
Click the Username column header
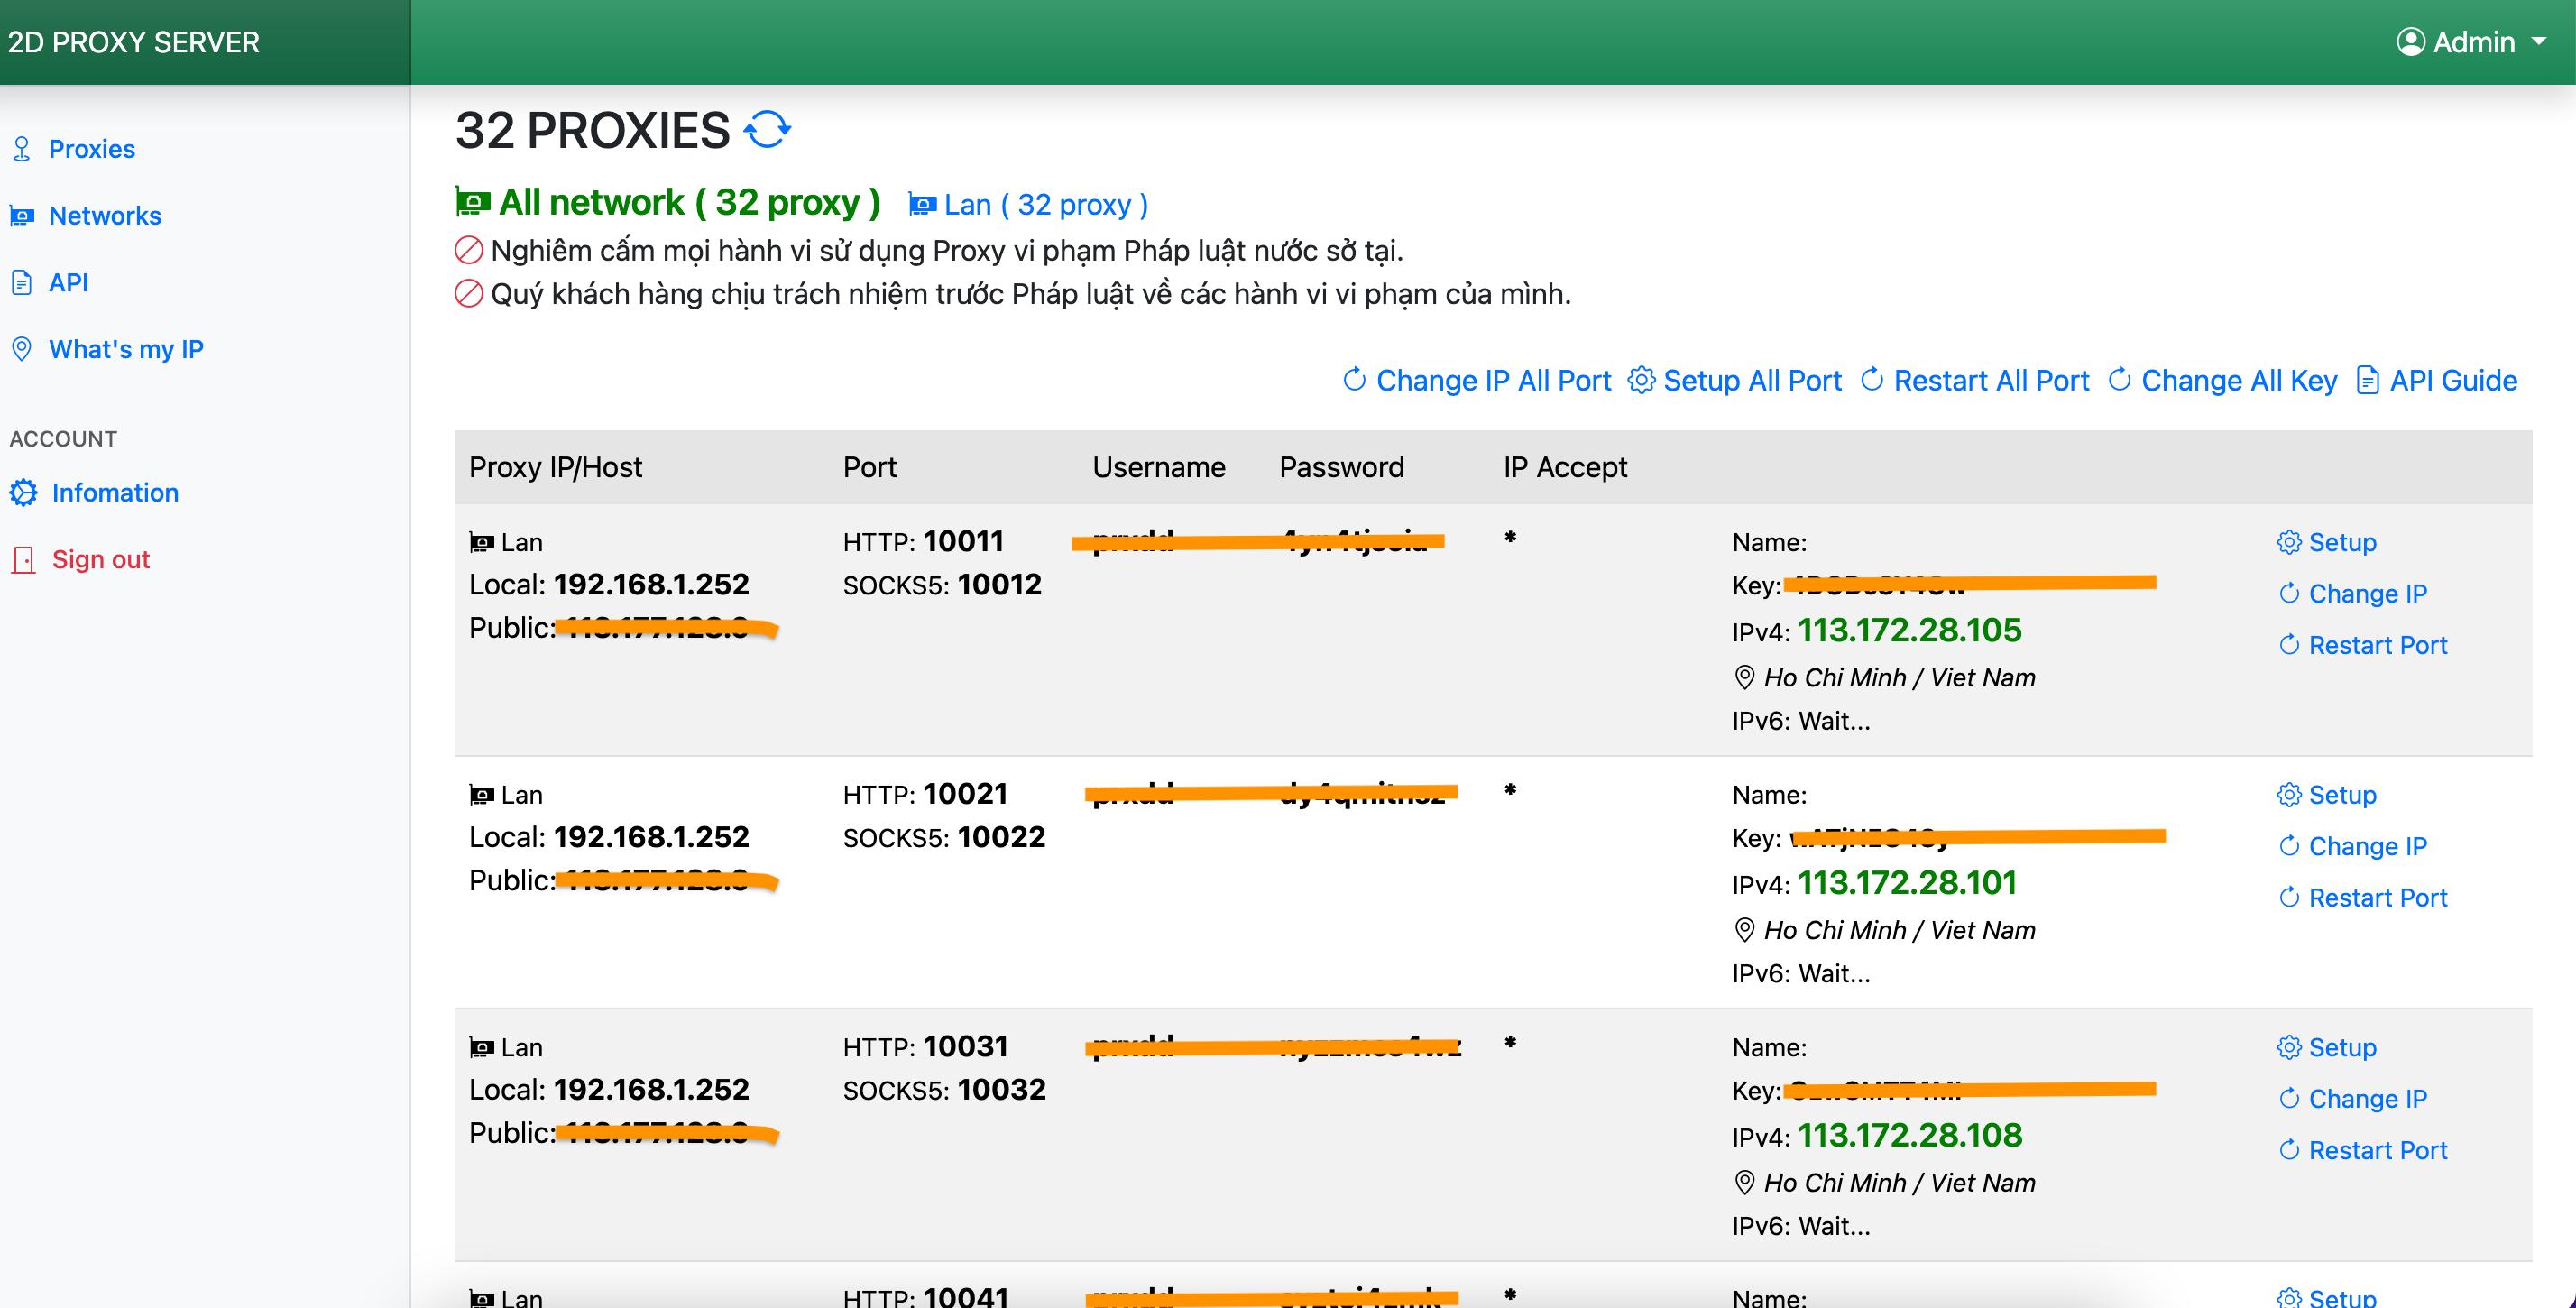(1159, 468)
